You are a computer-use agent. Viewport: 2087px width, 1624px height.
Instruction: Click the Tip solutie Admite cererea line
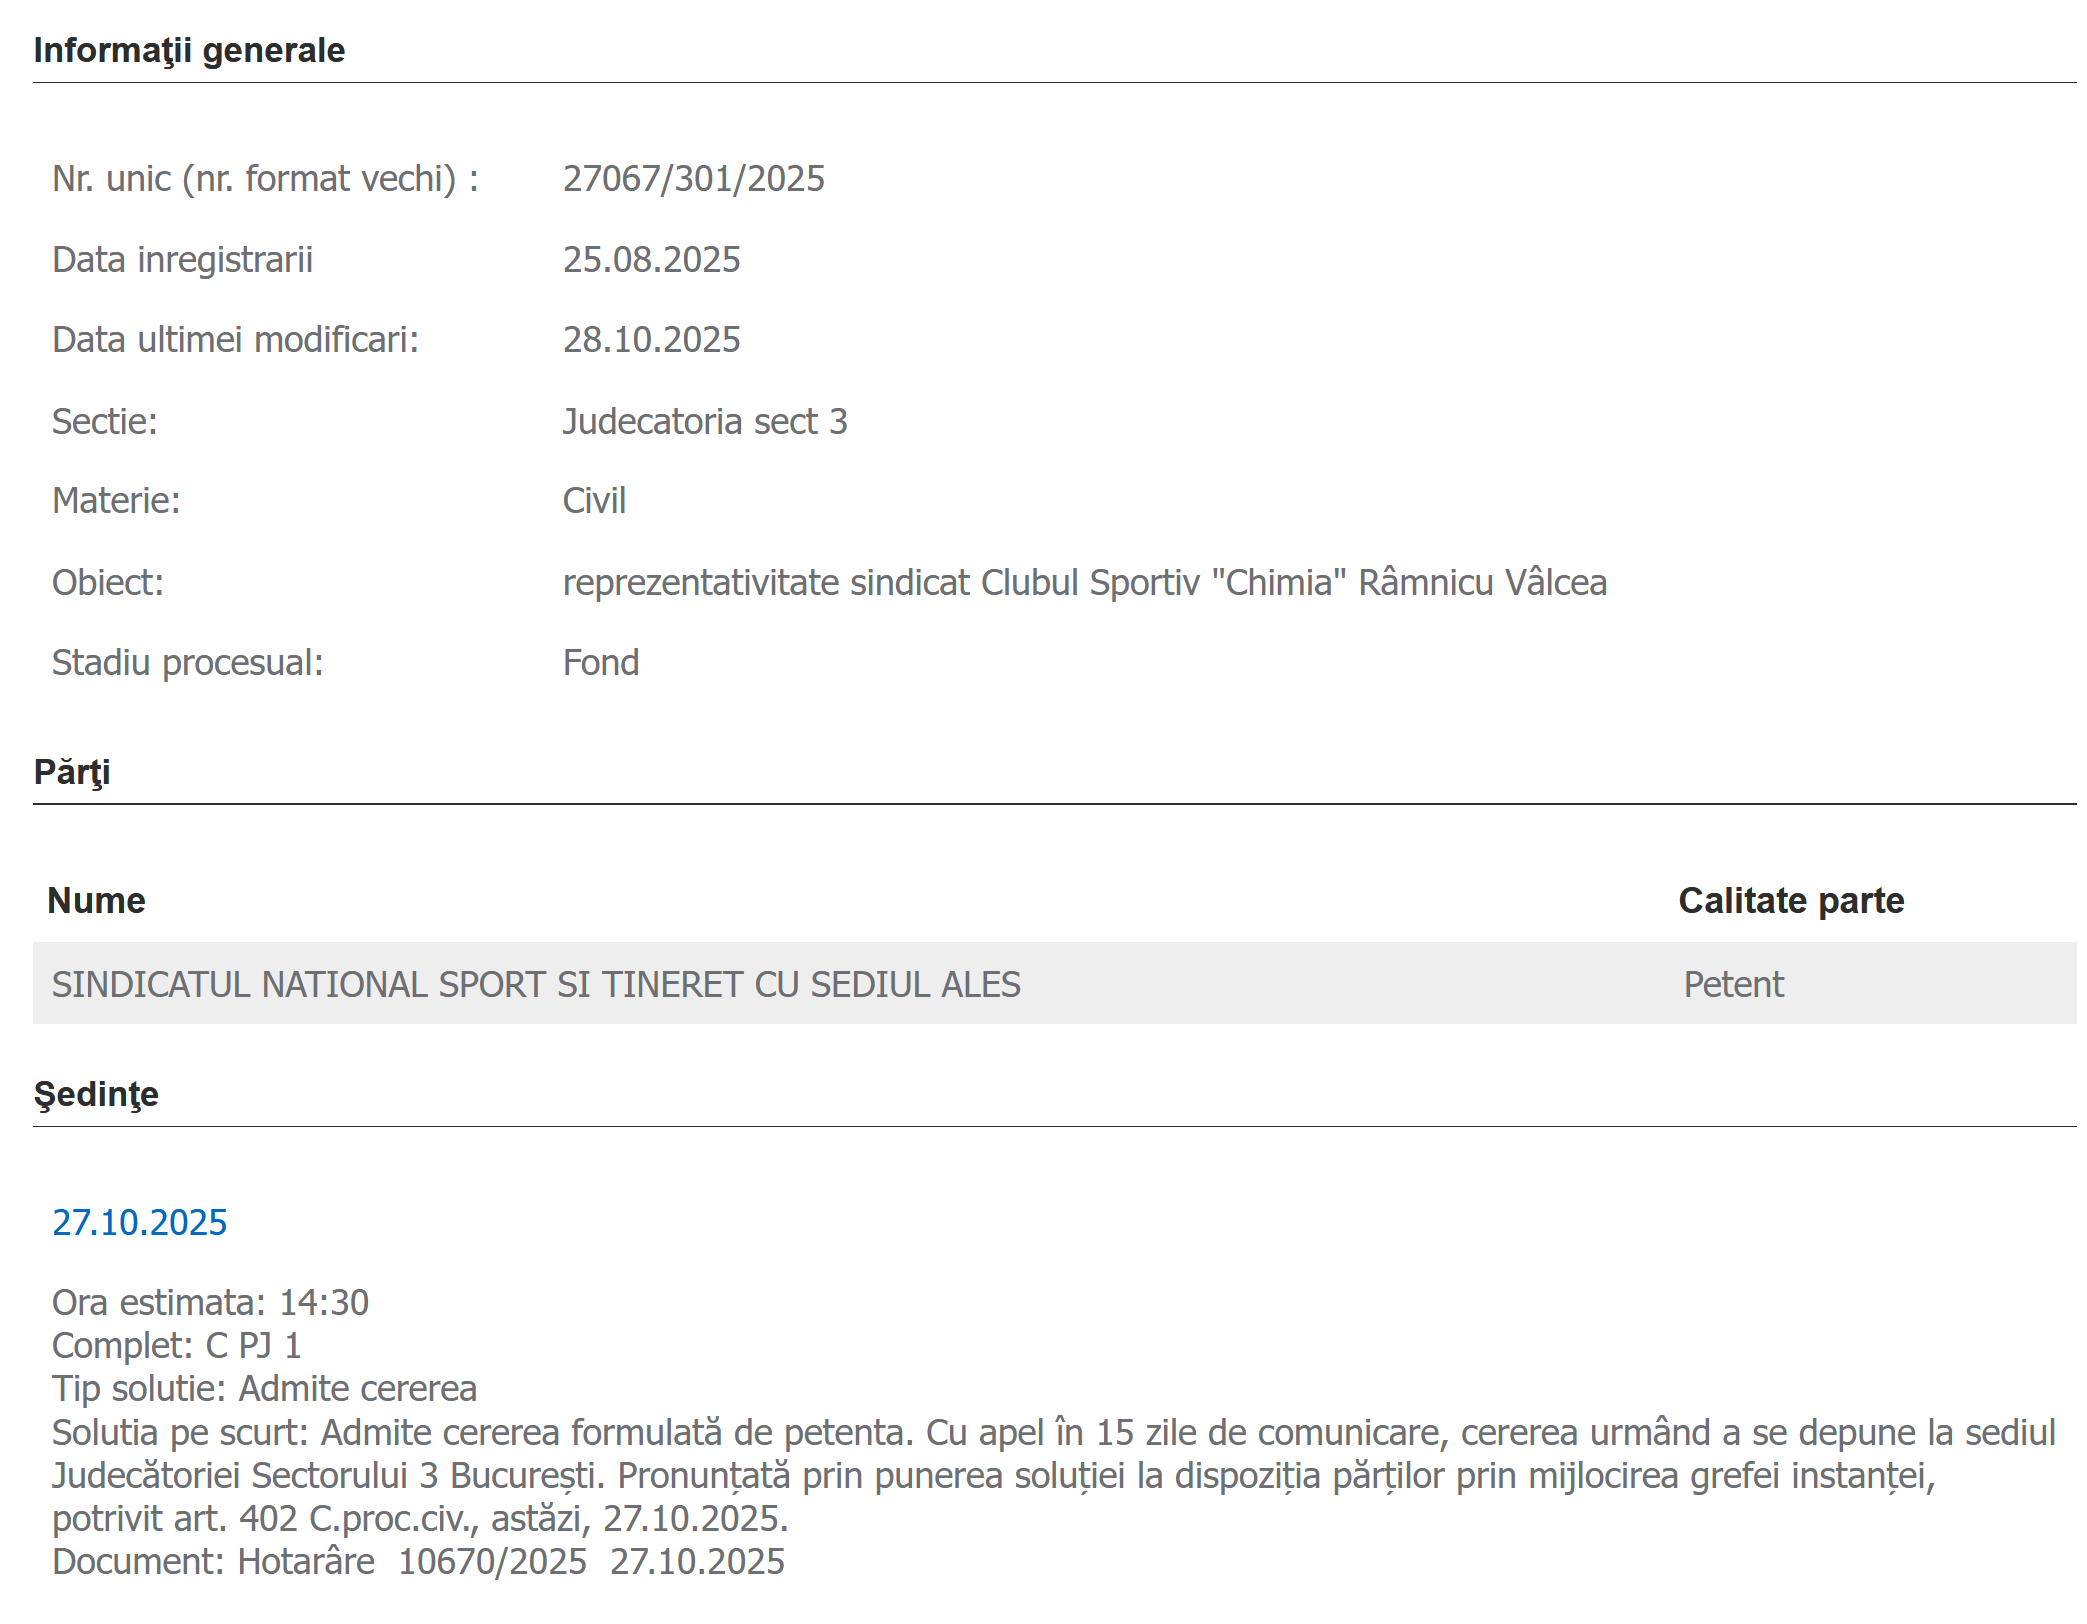[x=264, y=1389]
